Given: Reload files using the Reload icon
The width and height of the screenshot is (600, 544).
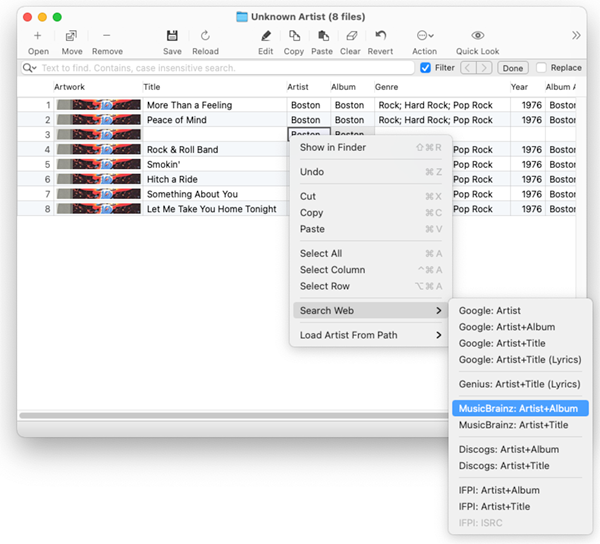Looking at the screenshot, I should pos(205,36).
